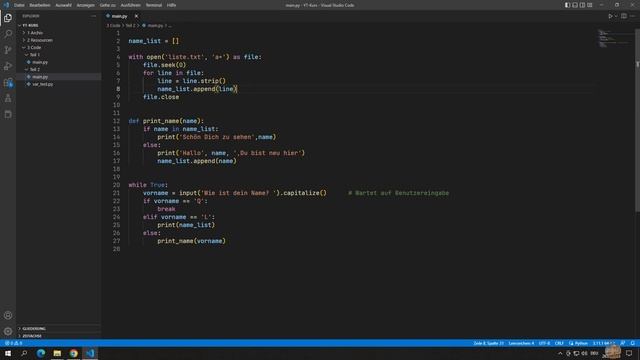640x360 pixels.
Task: Open the Anzeigen menu
Action: coord(85,5)
